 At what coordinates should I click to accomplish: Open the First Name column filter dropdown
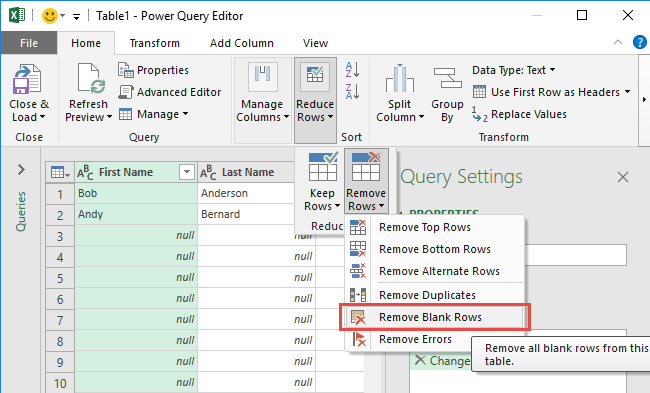coord(187,172)
